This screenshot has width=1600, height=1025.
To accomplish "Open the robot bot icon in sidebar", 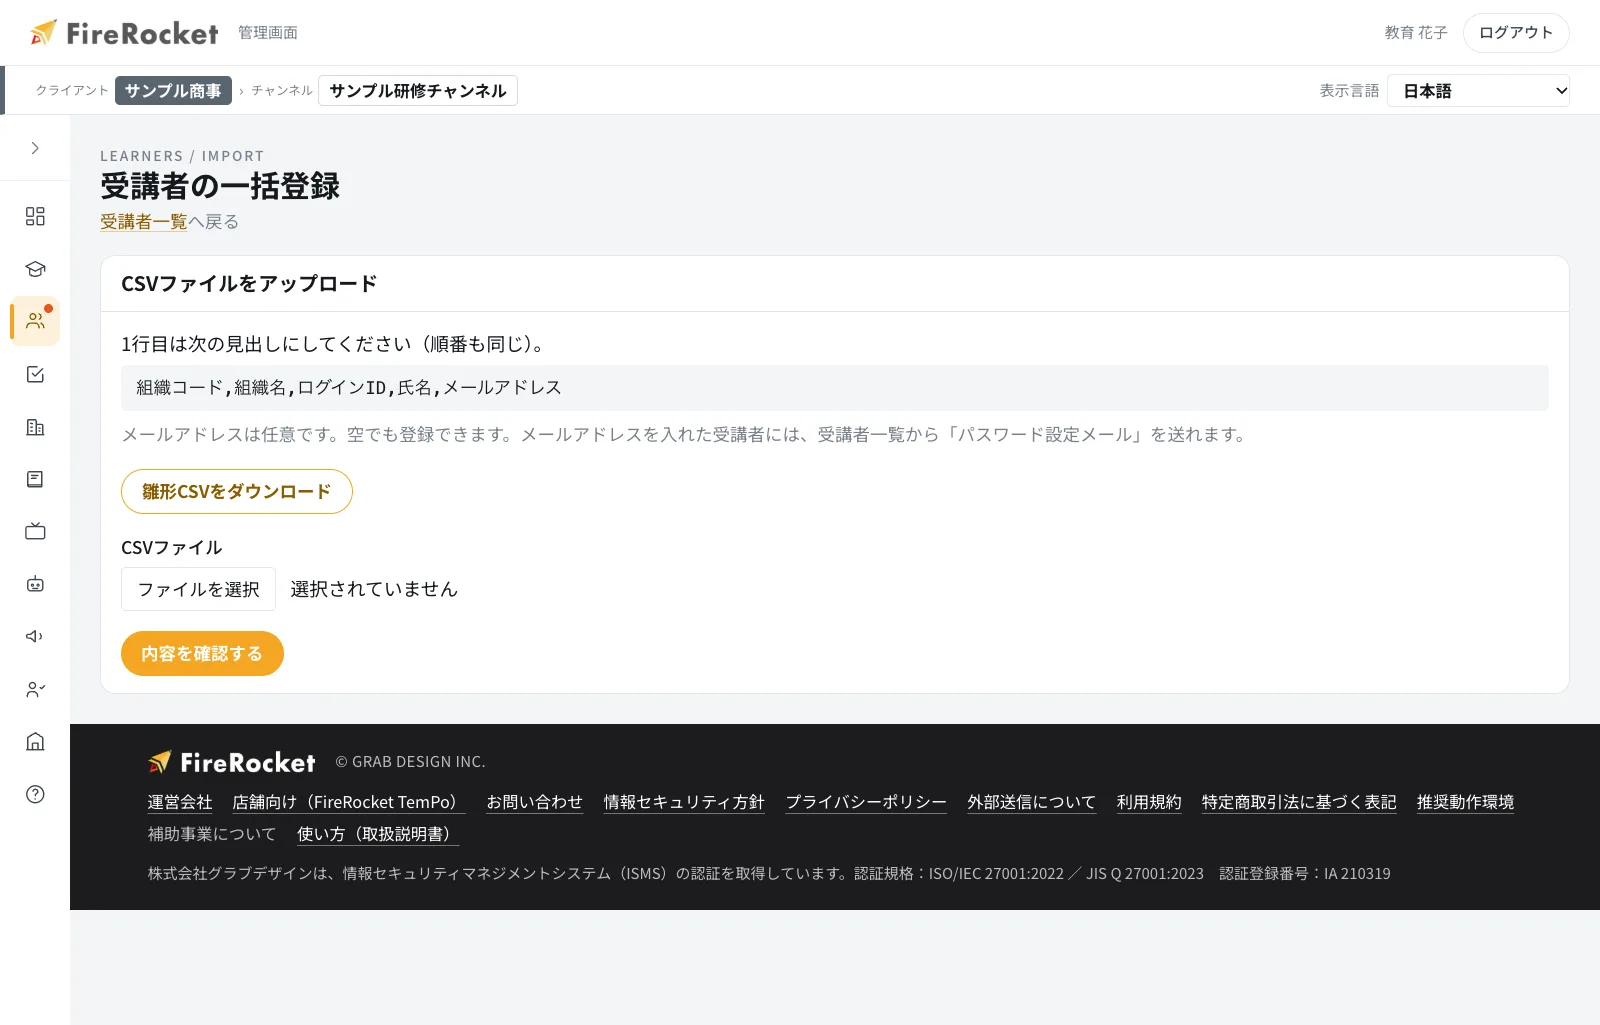I will click(35, 584).
